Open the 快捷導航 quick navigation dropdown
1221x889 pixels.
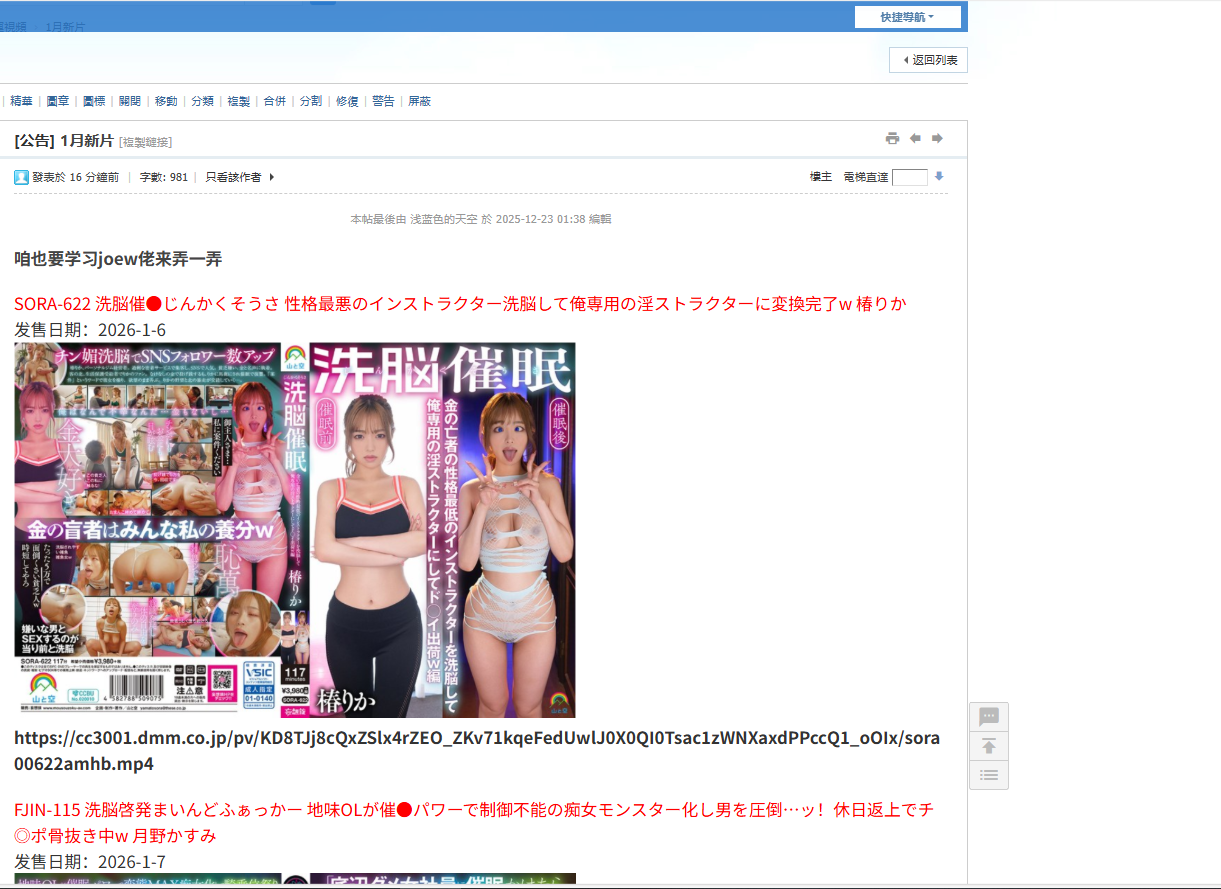(908, 17)
